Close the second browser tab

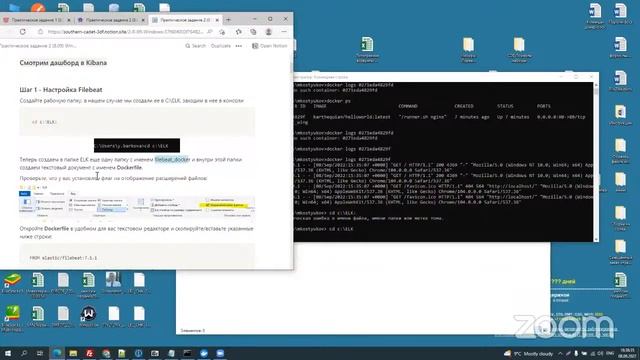coord(143,20)
